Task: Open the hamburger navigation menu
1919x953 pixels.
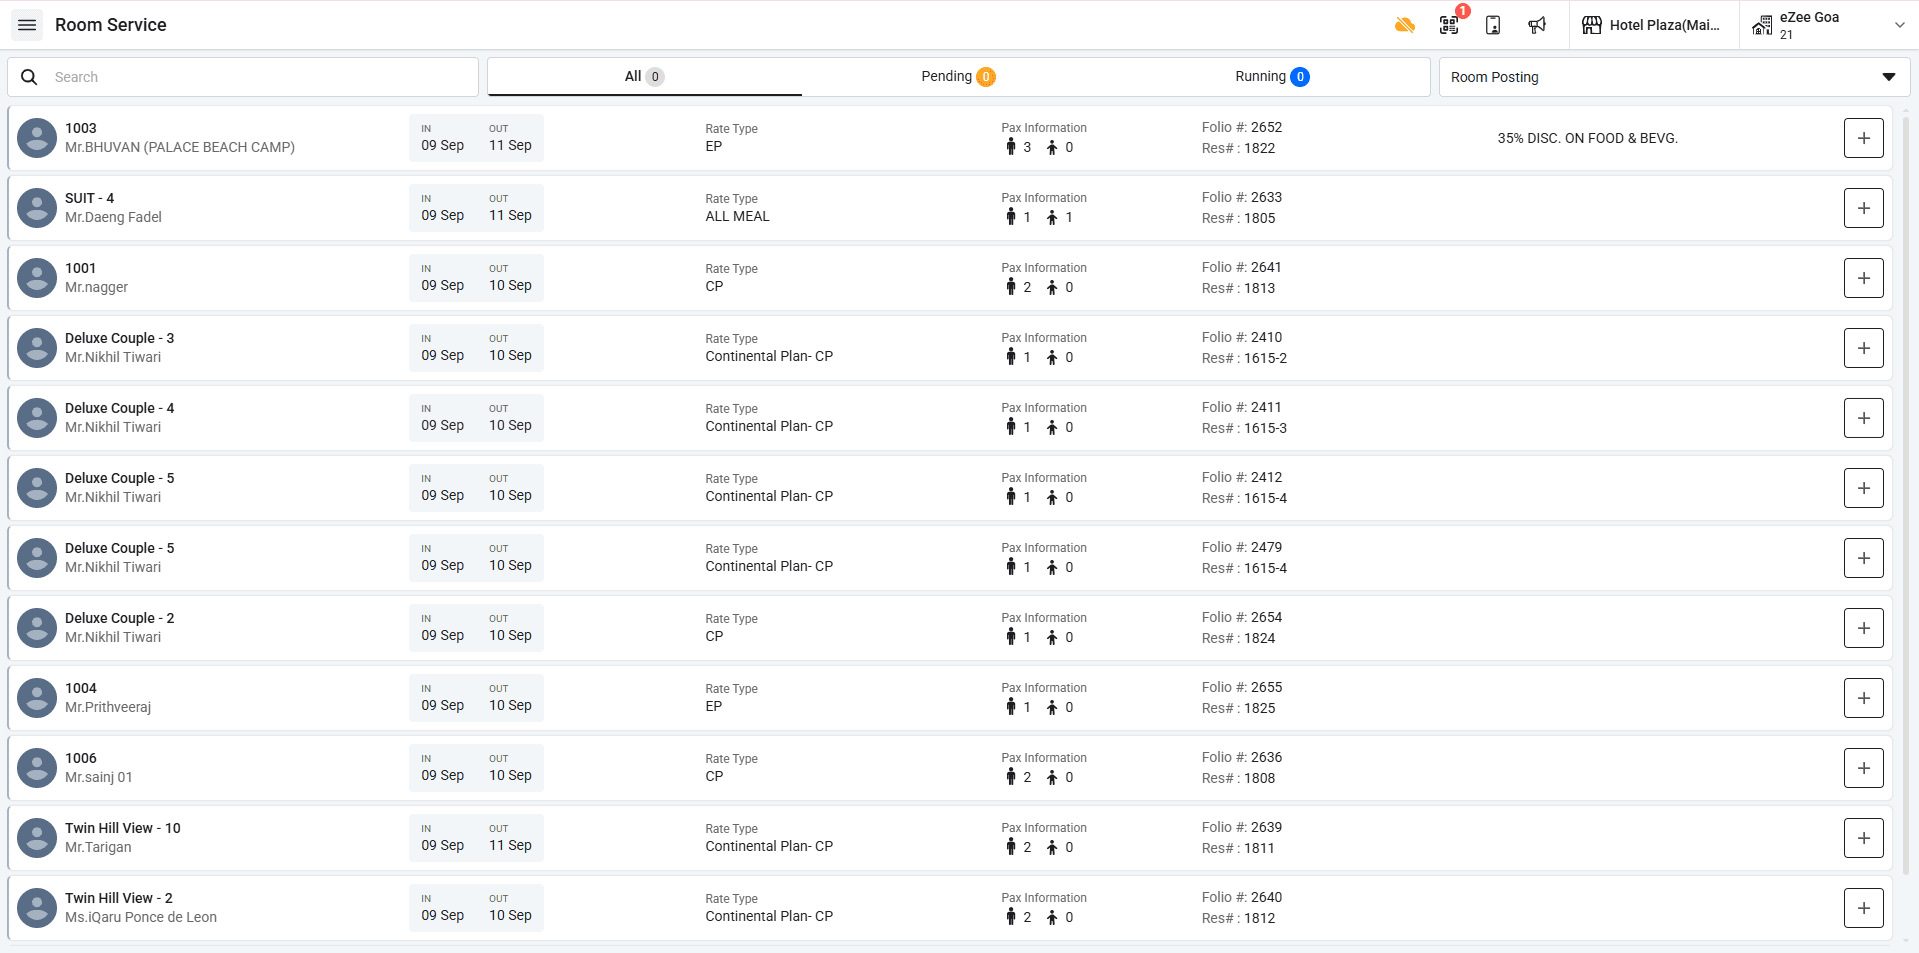Action: (x=27, y=25)
